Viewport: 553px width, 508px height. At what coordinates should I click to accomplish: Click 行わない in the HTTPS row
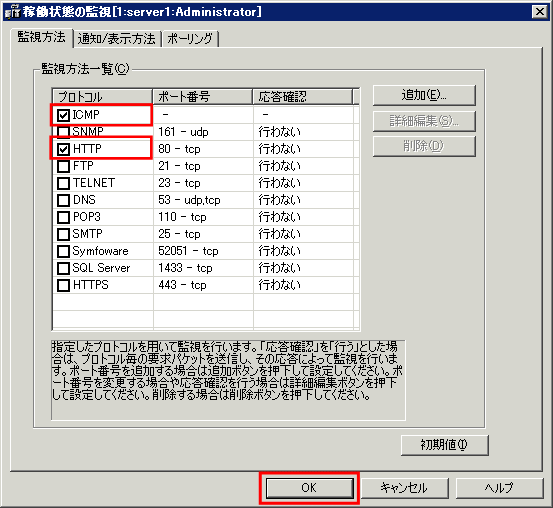pyautogui.click(x=280, y=285)
